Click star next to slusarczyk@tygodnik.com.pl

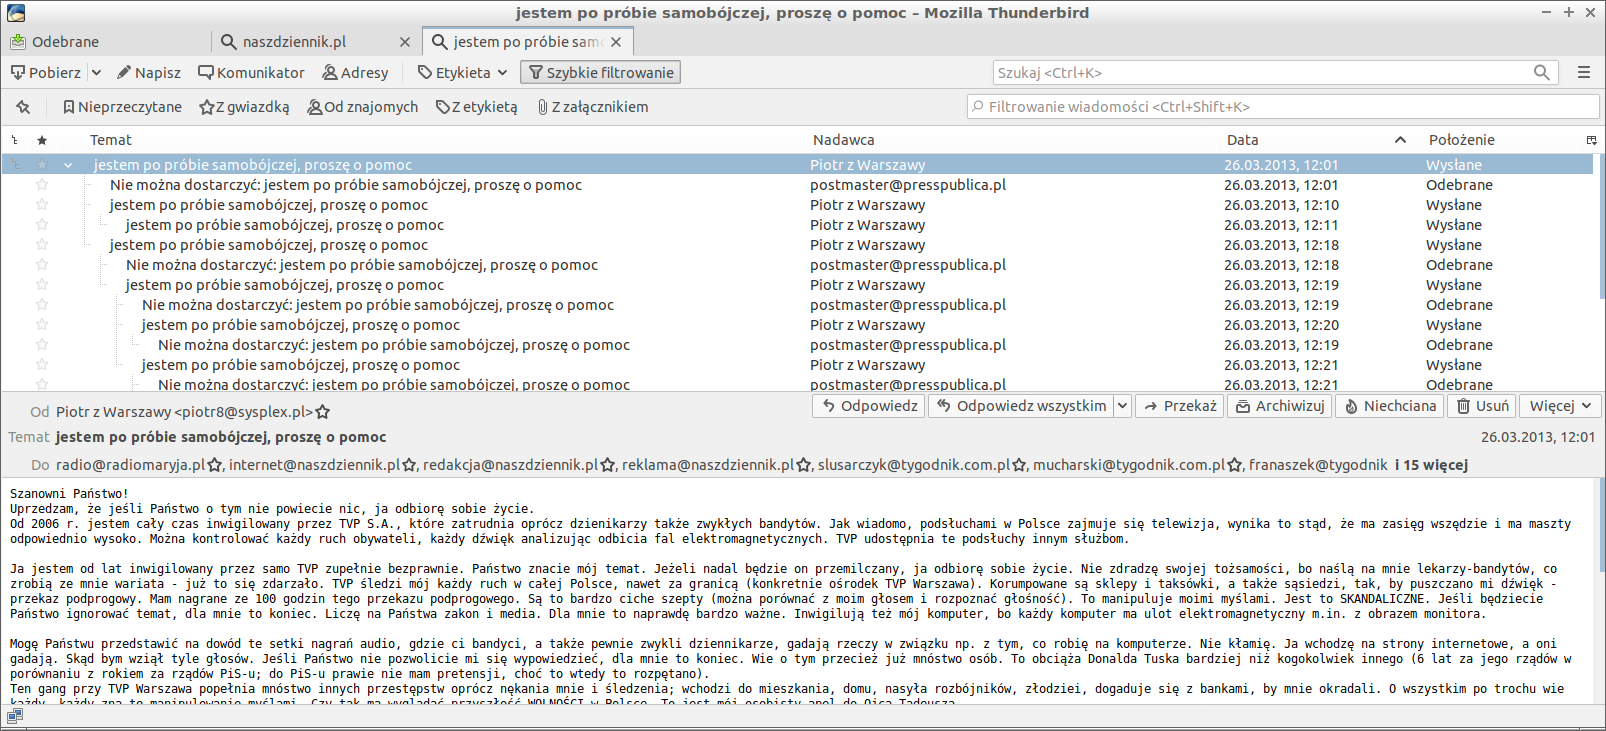1019,465
